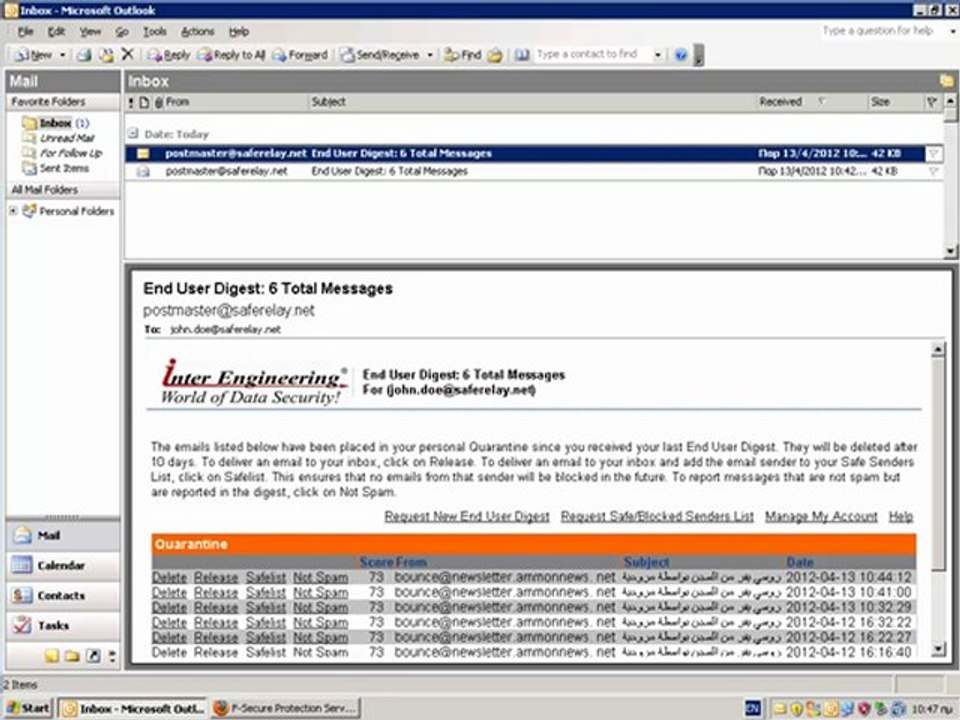Switch to the Contacts navigation pane
This screenshot has width=960, height=720.
coord(62,596)
